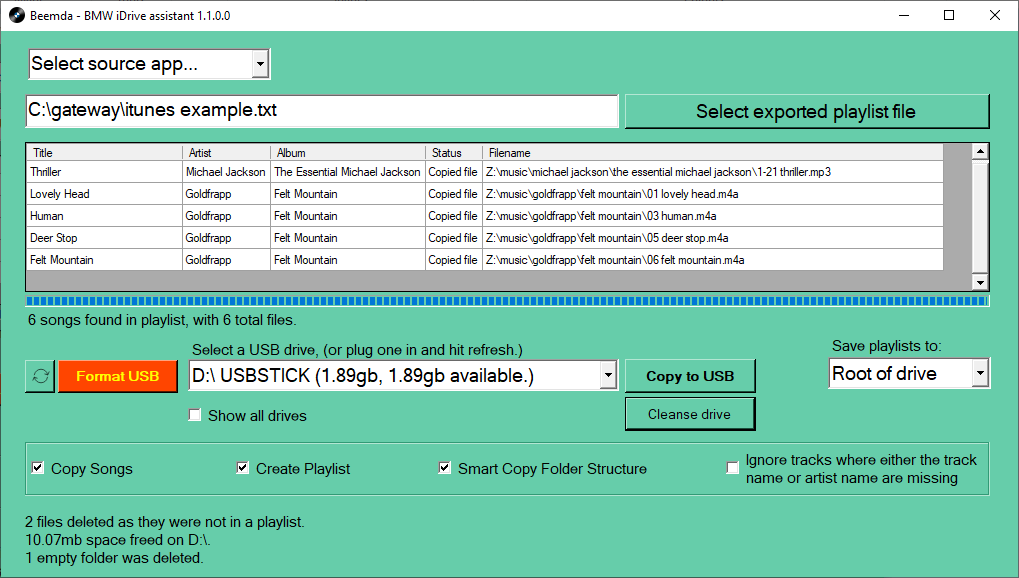Viewport: 1019px width, 578px height.
Task: Close the Beemda window
Action: 995,15
